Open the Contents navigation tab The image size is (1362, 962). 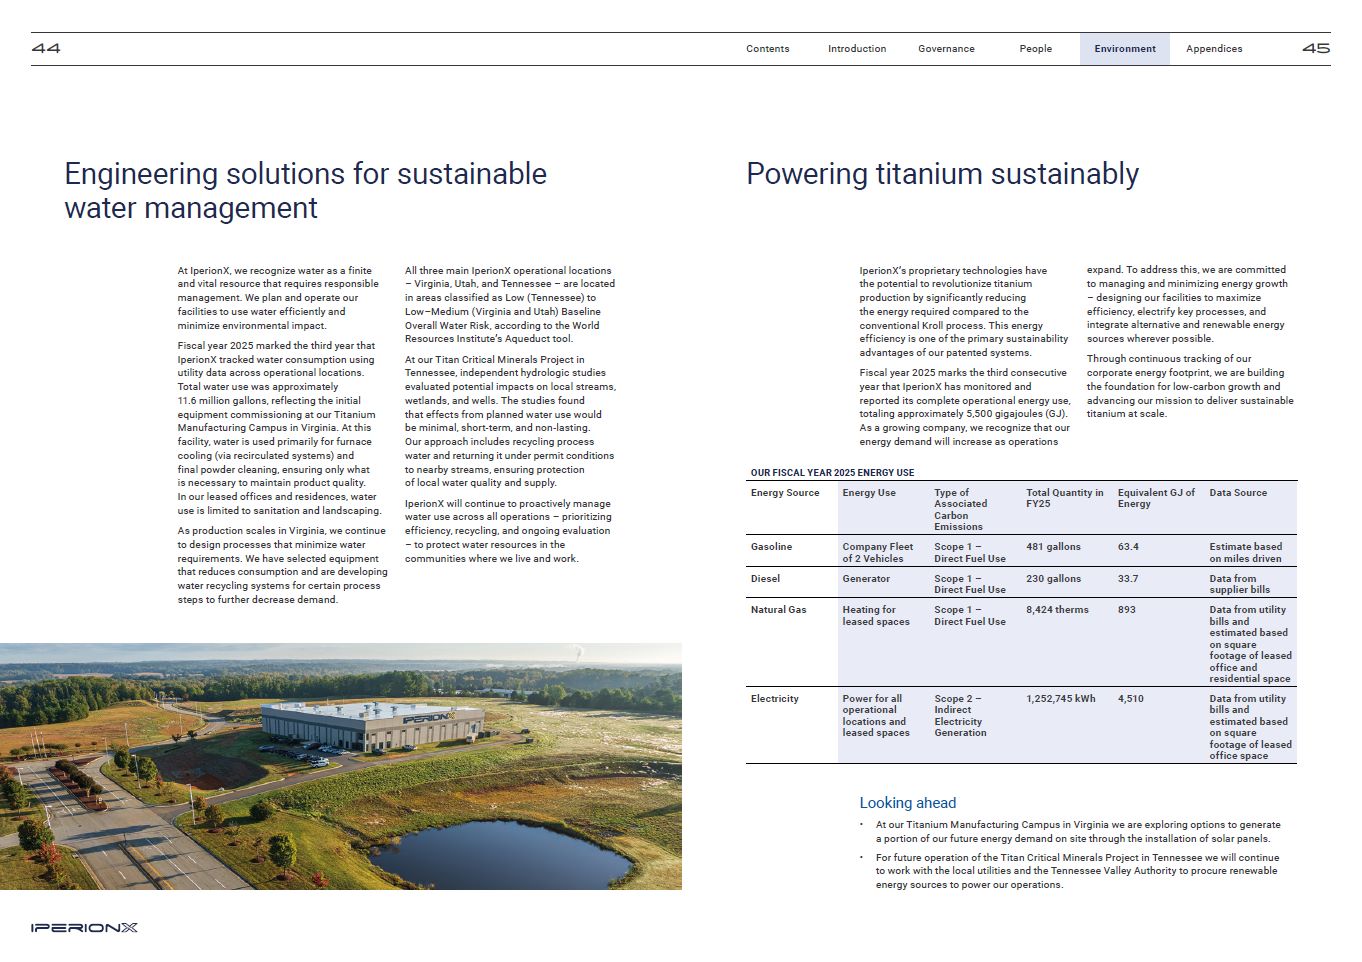[x=767, y=49]
